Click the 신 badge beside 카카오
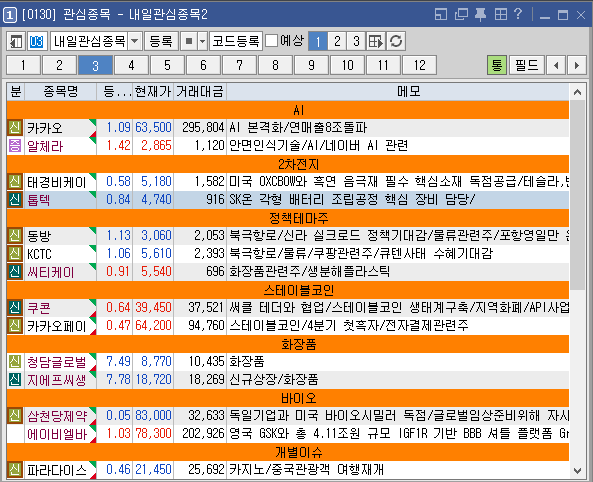Image resolution: width=593 pixels, height=482 pixels. pos(15,127)
